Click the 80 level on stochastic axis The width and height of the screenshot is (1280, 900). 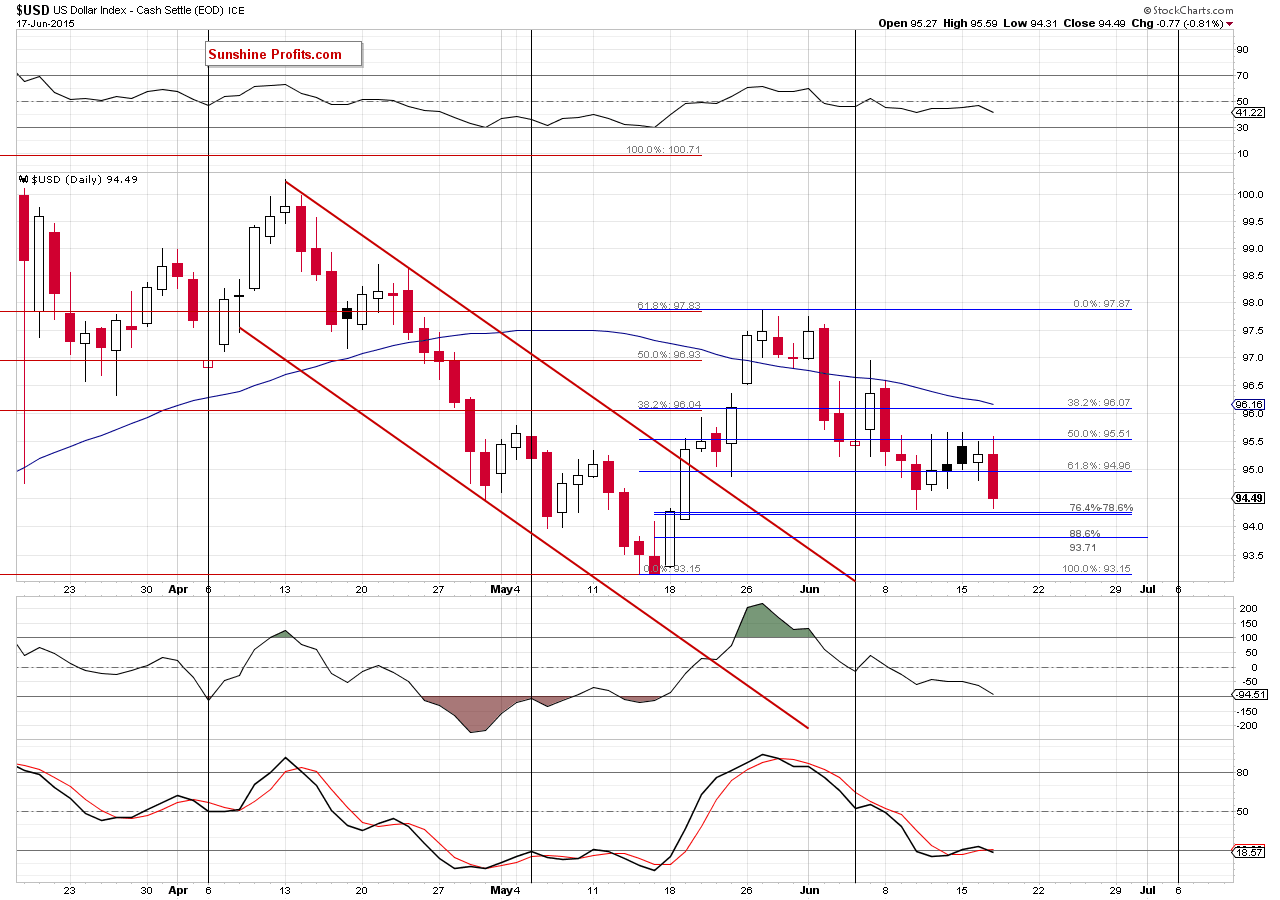point(1244,772)
